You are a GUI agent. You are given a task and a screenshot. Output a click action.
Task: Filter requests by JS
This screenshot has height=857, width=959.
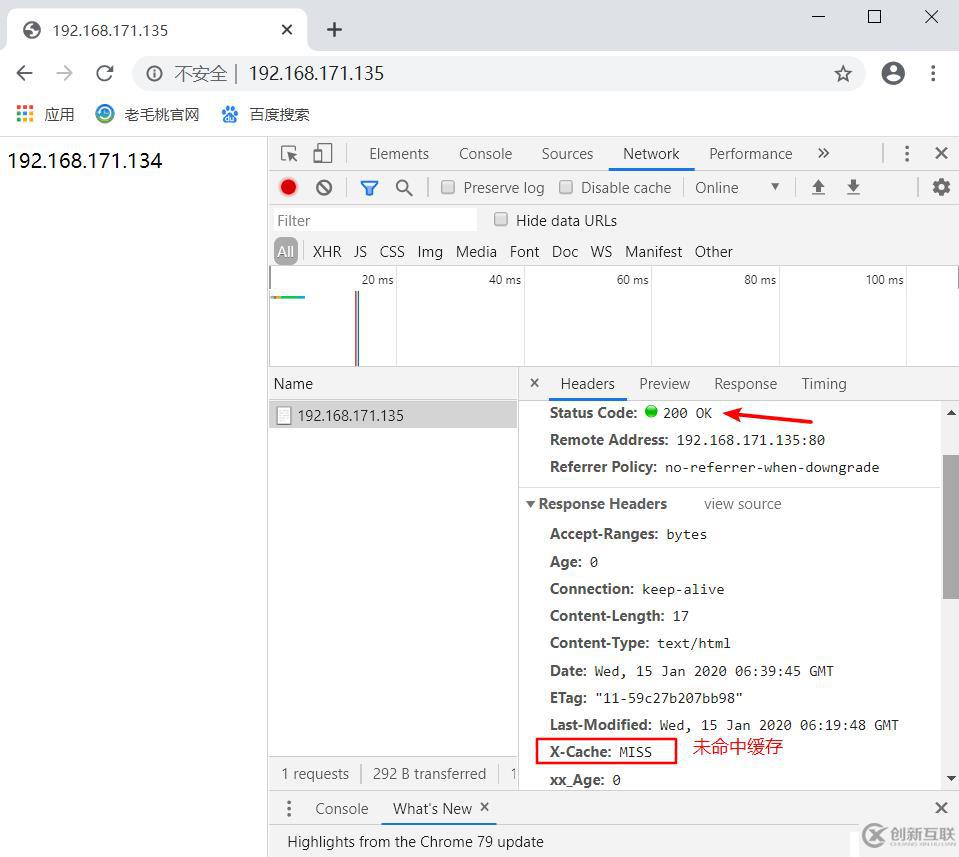(x=360, y=251)
